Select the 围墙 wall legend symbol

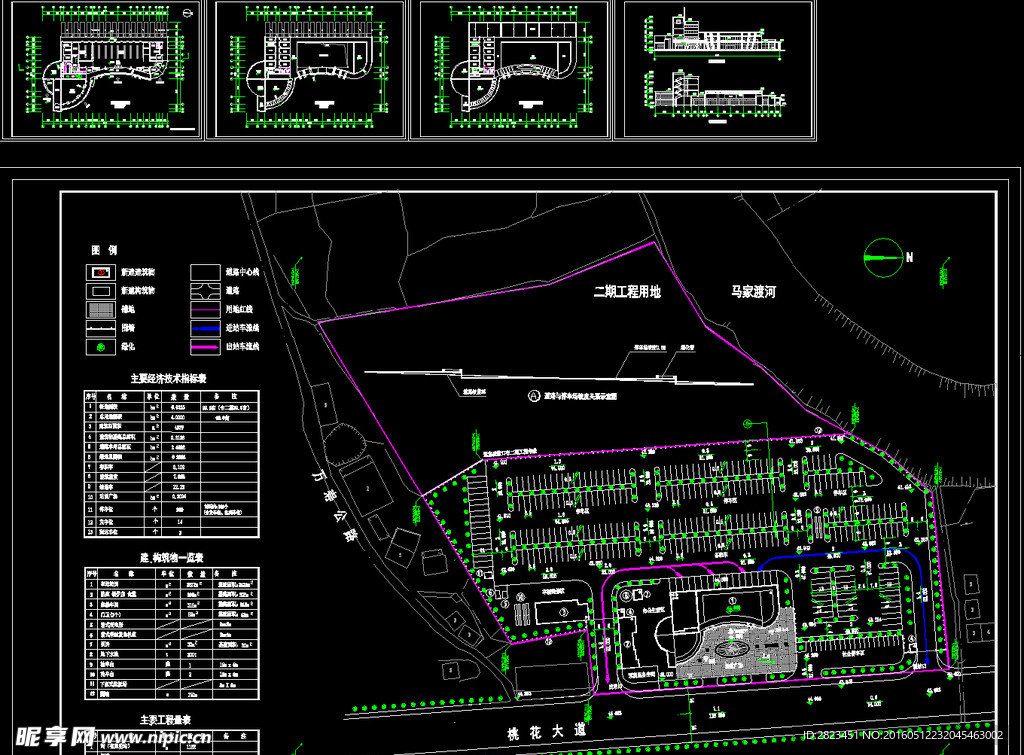pyautogui.click(x=101, y=328)
